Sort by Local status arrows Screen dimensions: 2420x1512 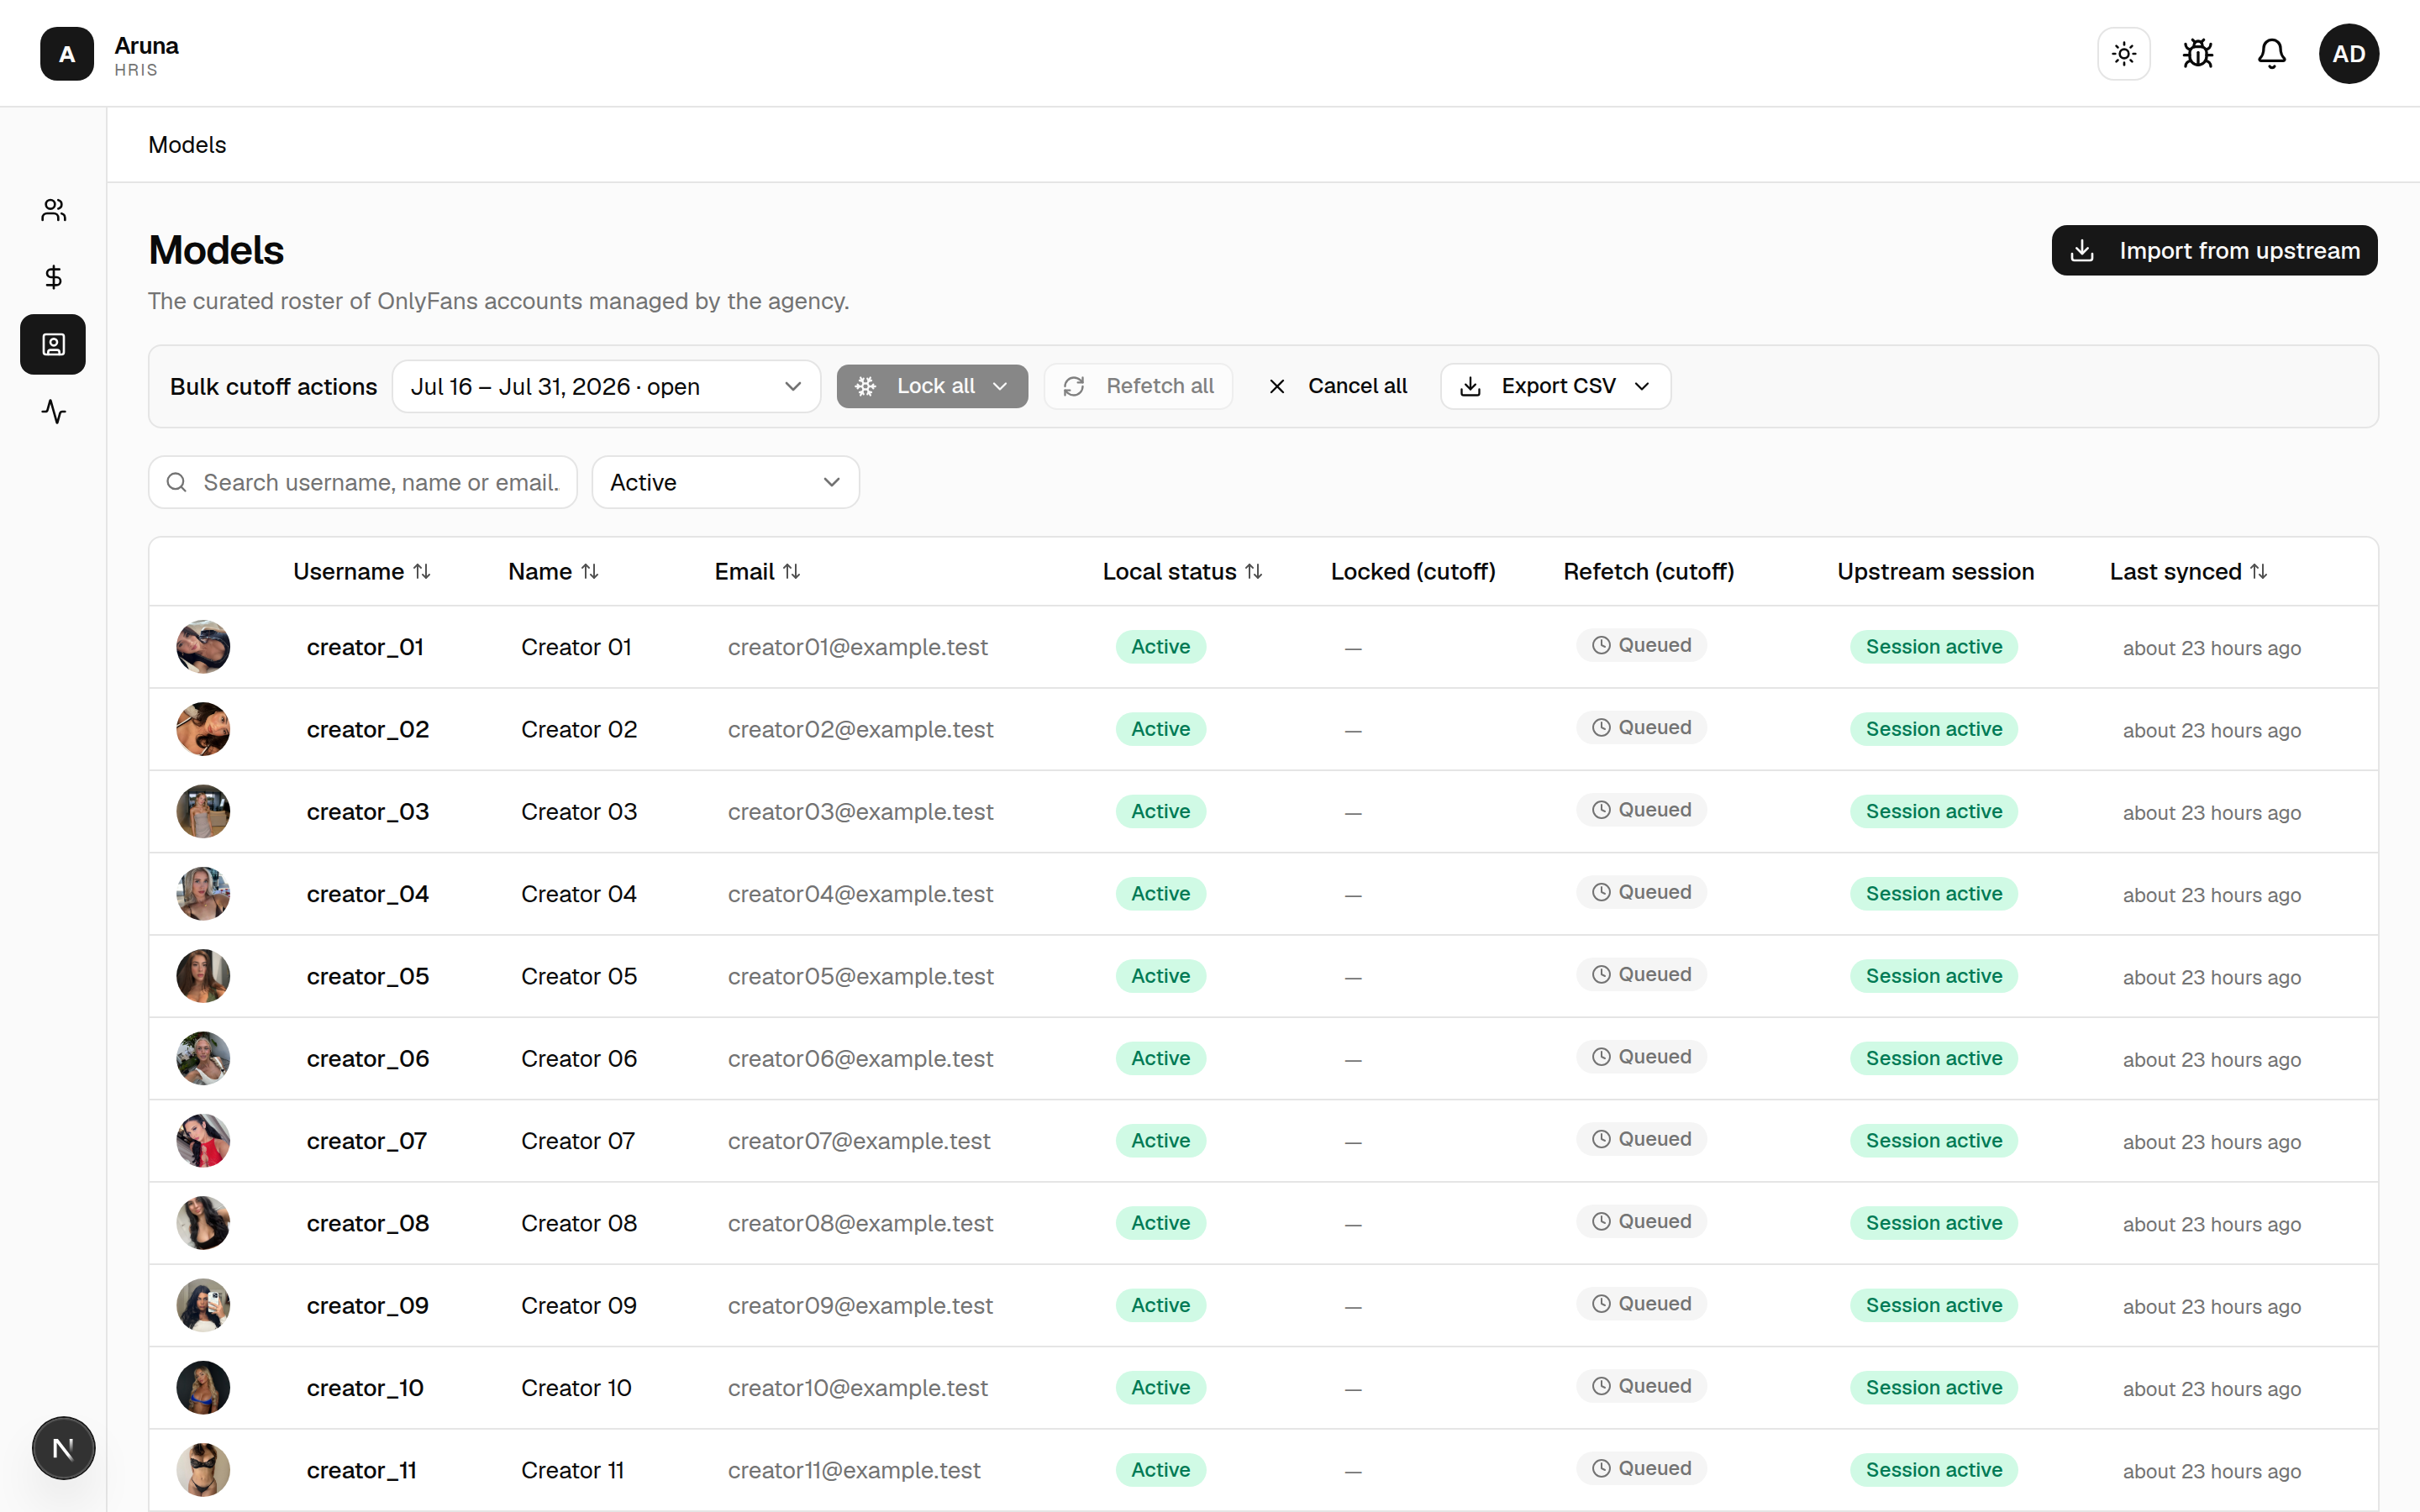click(x=1254, y=571)
